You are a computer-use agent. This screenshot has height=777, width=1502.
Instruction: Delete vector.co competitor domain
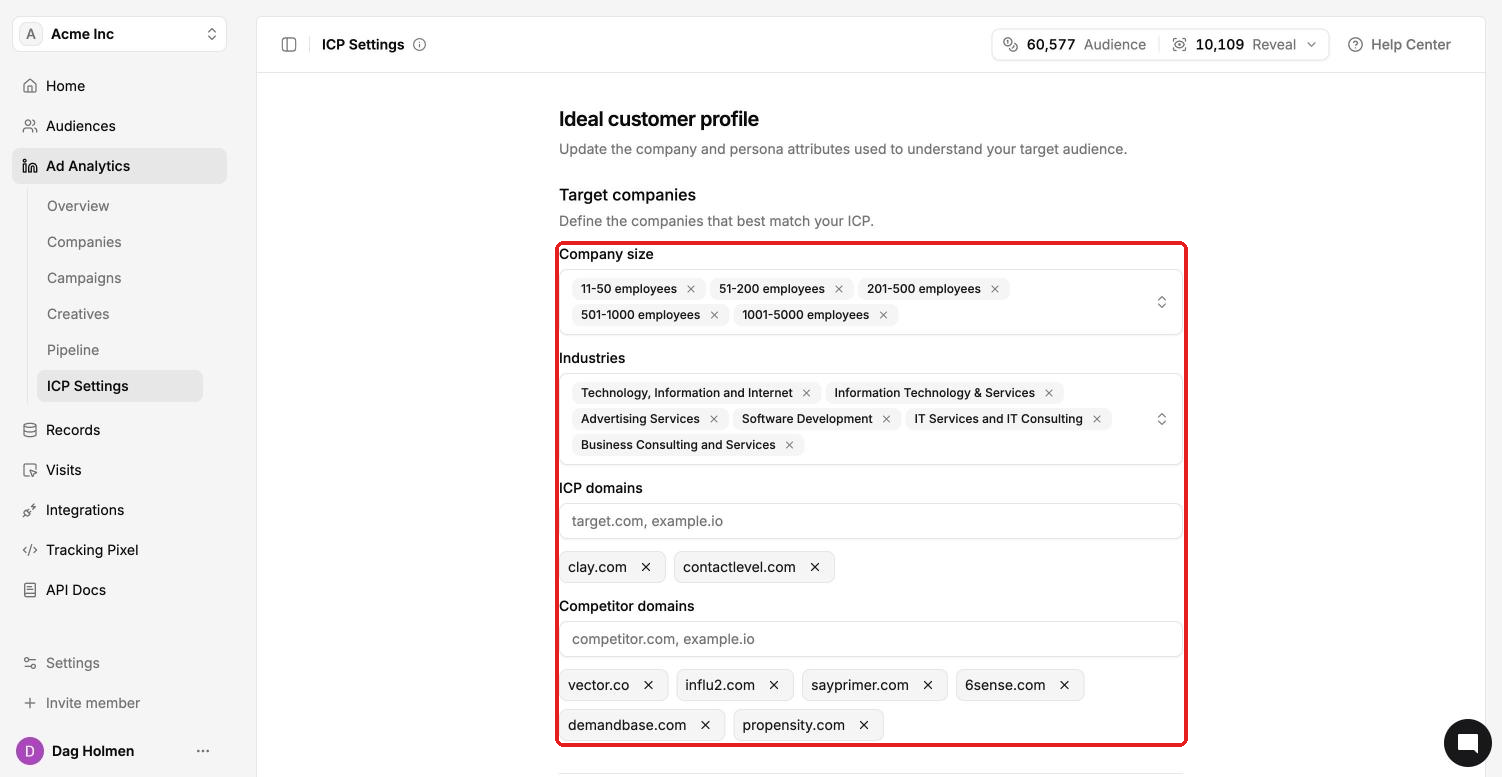pyautogui.click(x=648, y=685)
